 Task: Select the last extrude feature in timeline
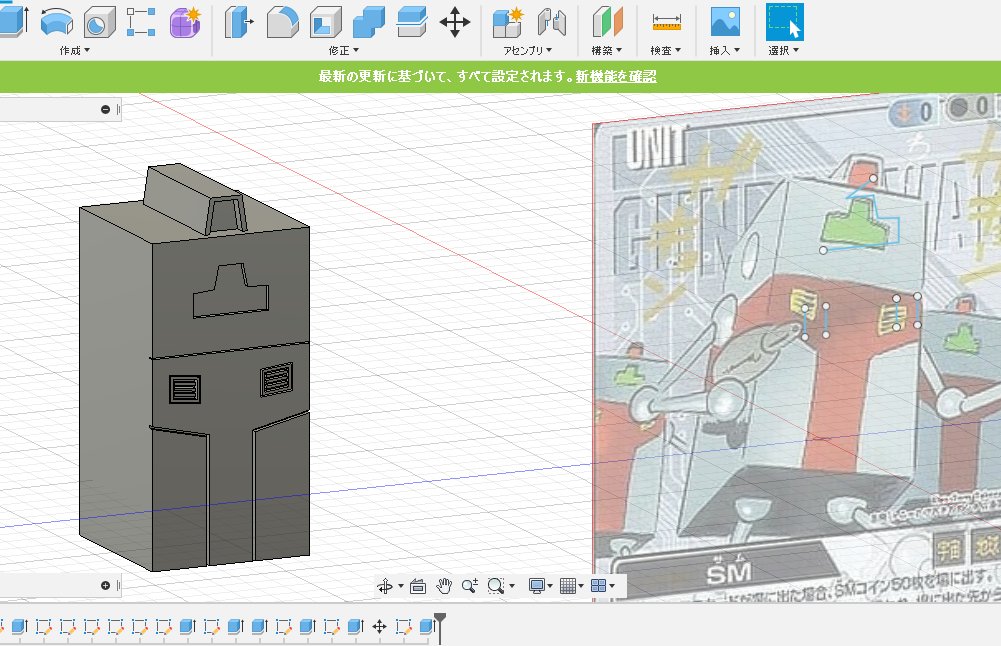point(427,626)
